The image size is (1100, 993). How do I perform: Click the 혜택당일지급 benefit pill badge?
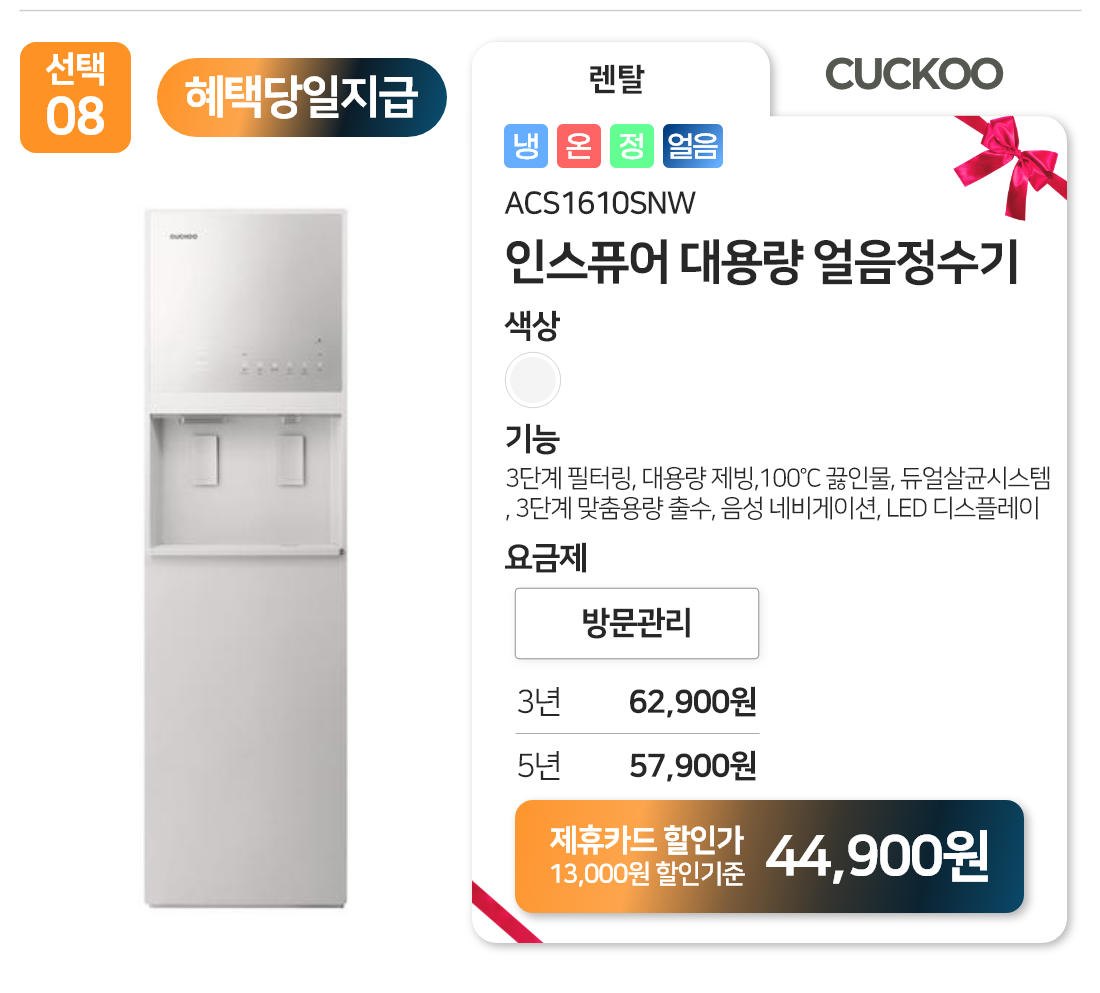click(302, 98)
